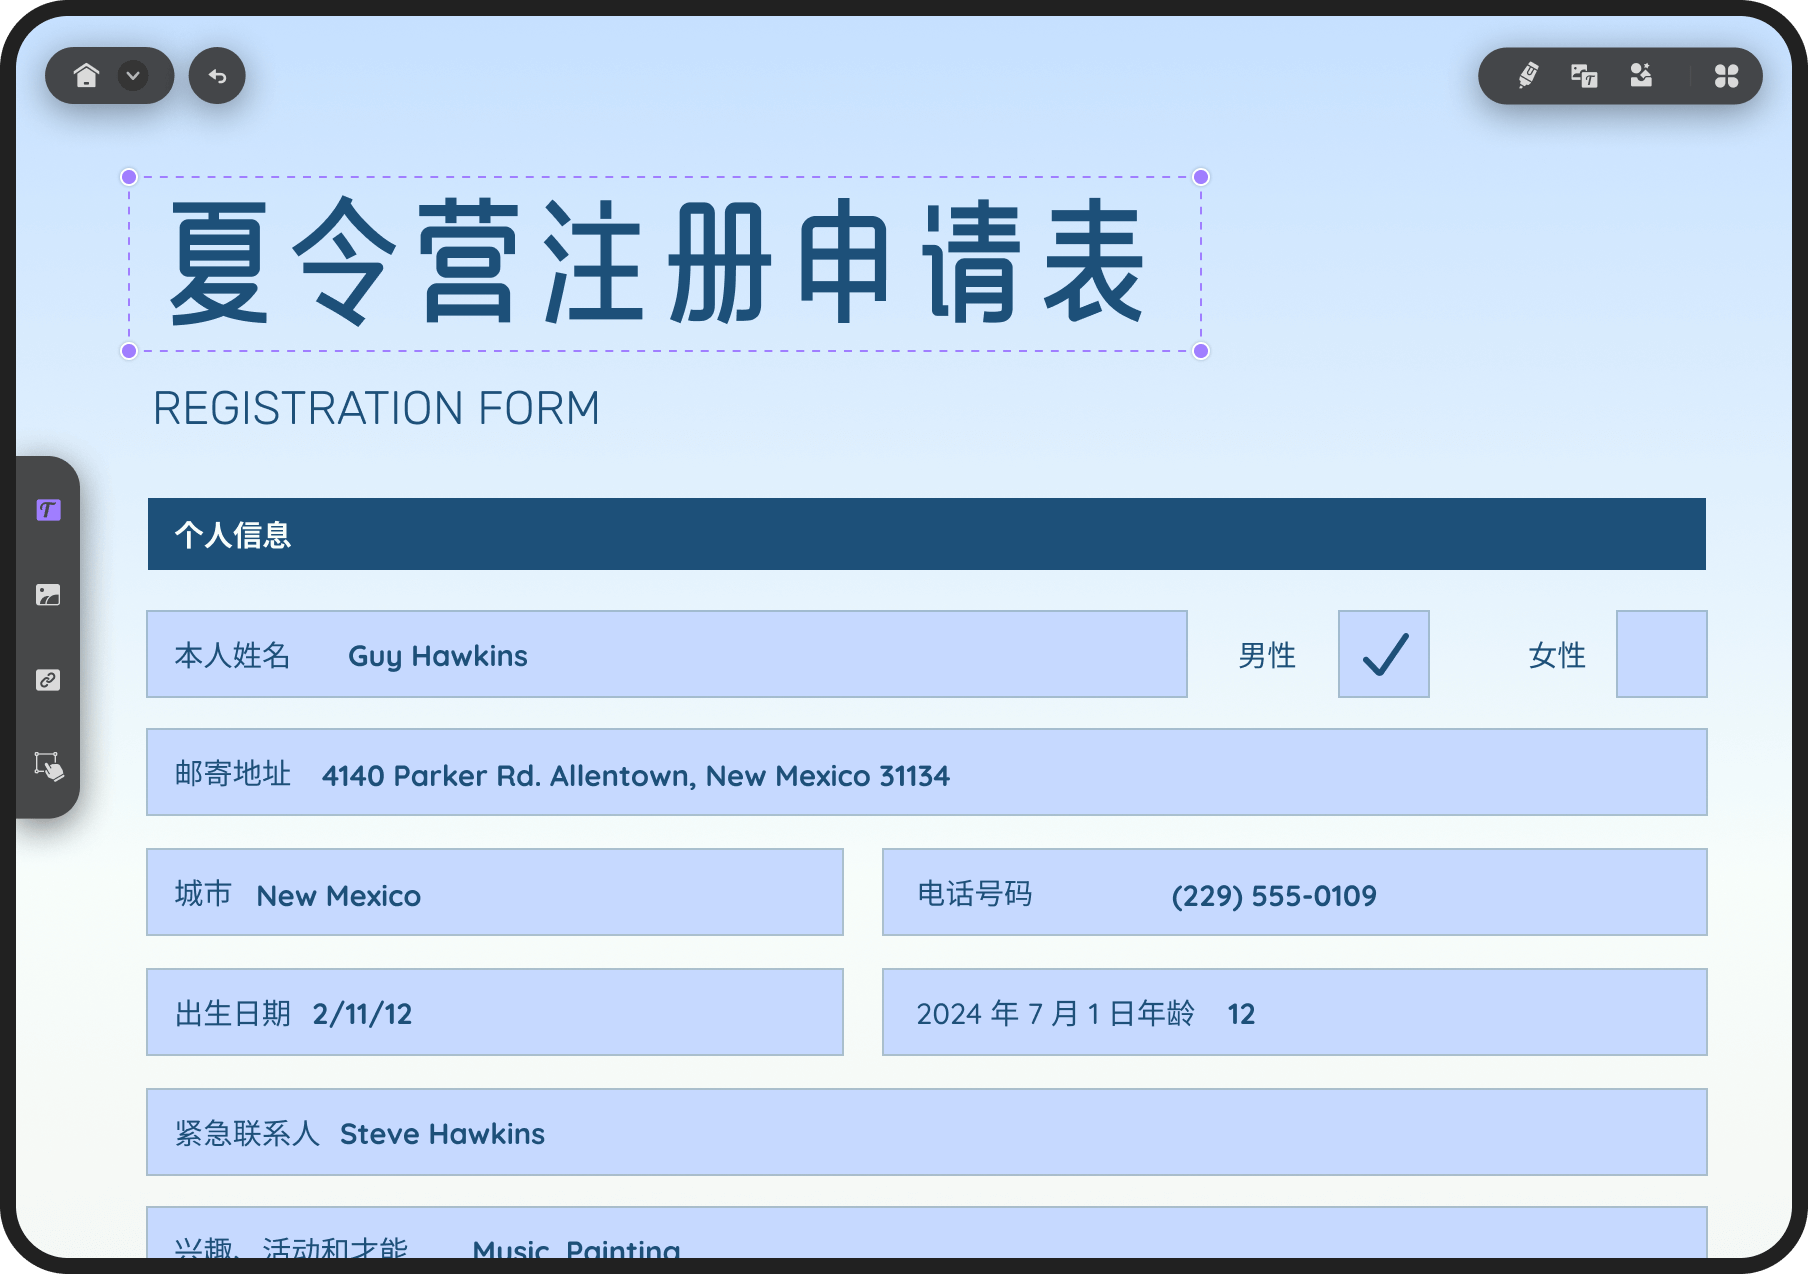Image resolution: width=1808 pixels, height=1274 pixels.
Task: Check the 女性 gender checkbox
Action: pyautogui.click(x=1661, y=654)
